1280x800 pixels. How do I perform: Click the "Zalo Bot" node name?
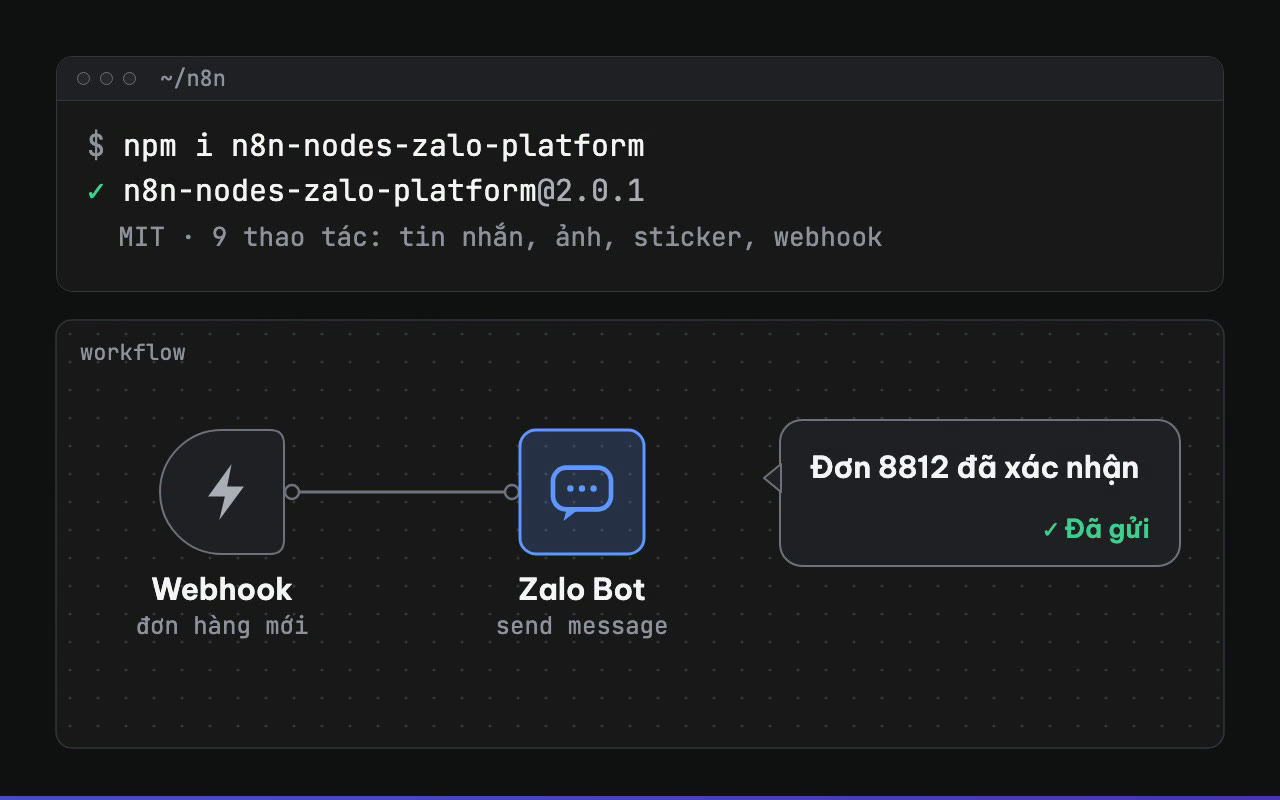point(582,589)
